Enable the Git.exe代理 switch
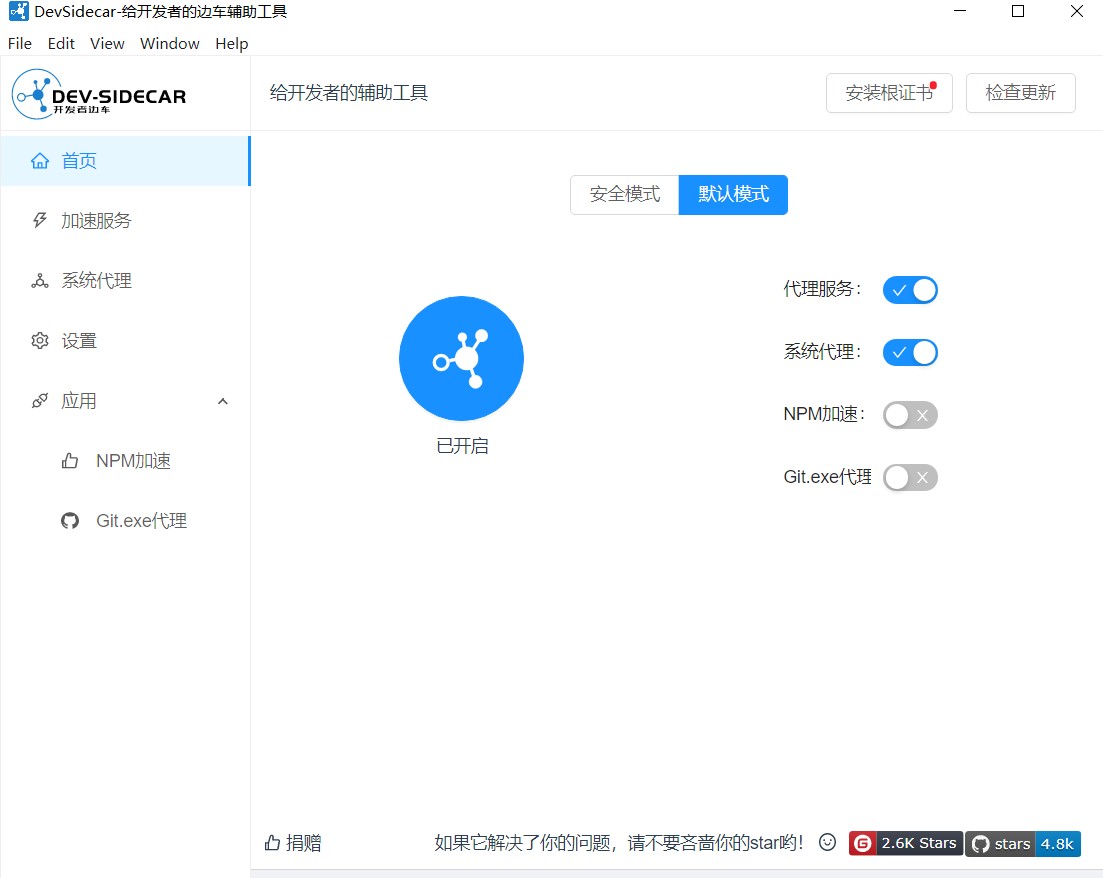 [910, 478]
